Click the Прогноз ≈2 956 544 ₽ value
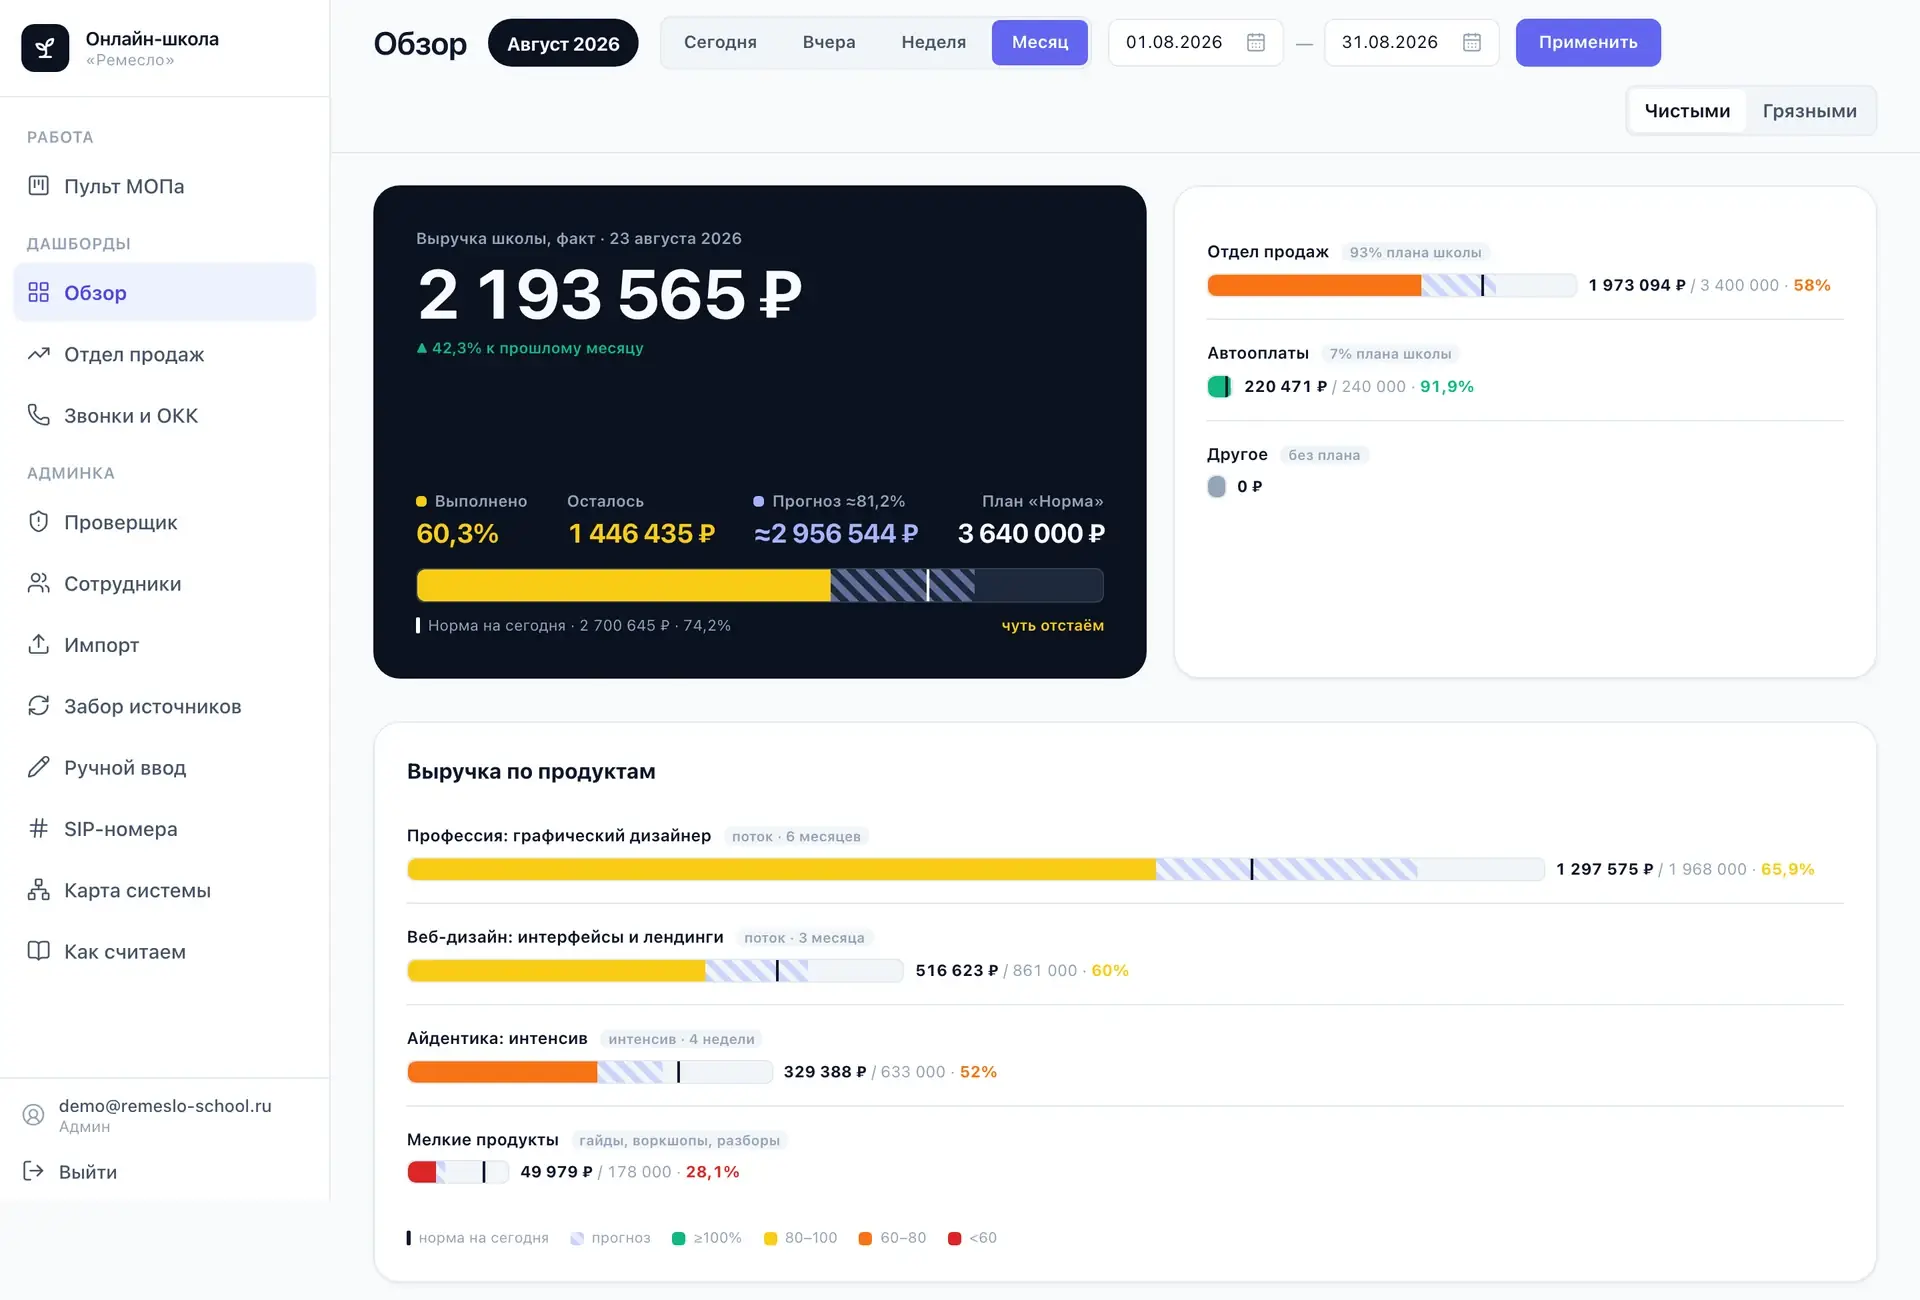Screen dimensions: 1920x1300 pyautogui.click(x=836, y=533)
